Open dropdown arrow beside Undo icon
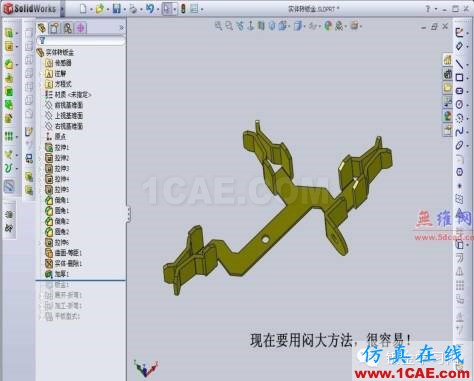Screen dimensions: 474x381 (x=157, y=9)
